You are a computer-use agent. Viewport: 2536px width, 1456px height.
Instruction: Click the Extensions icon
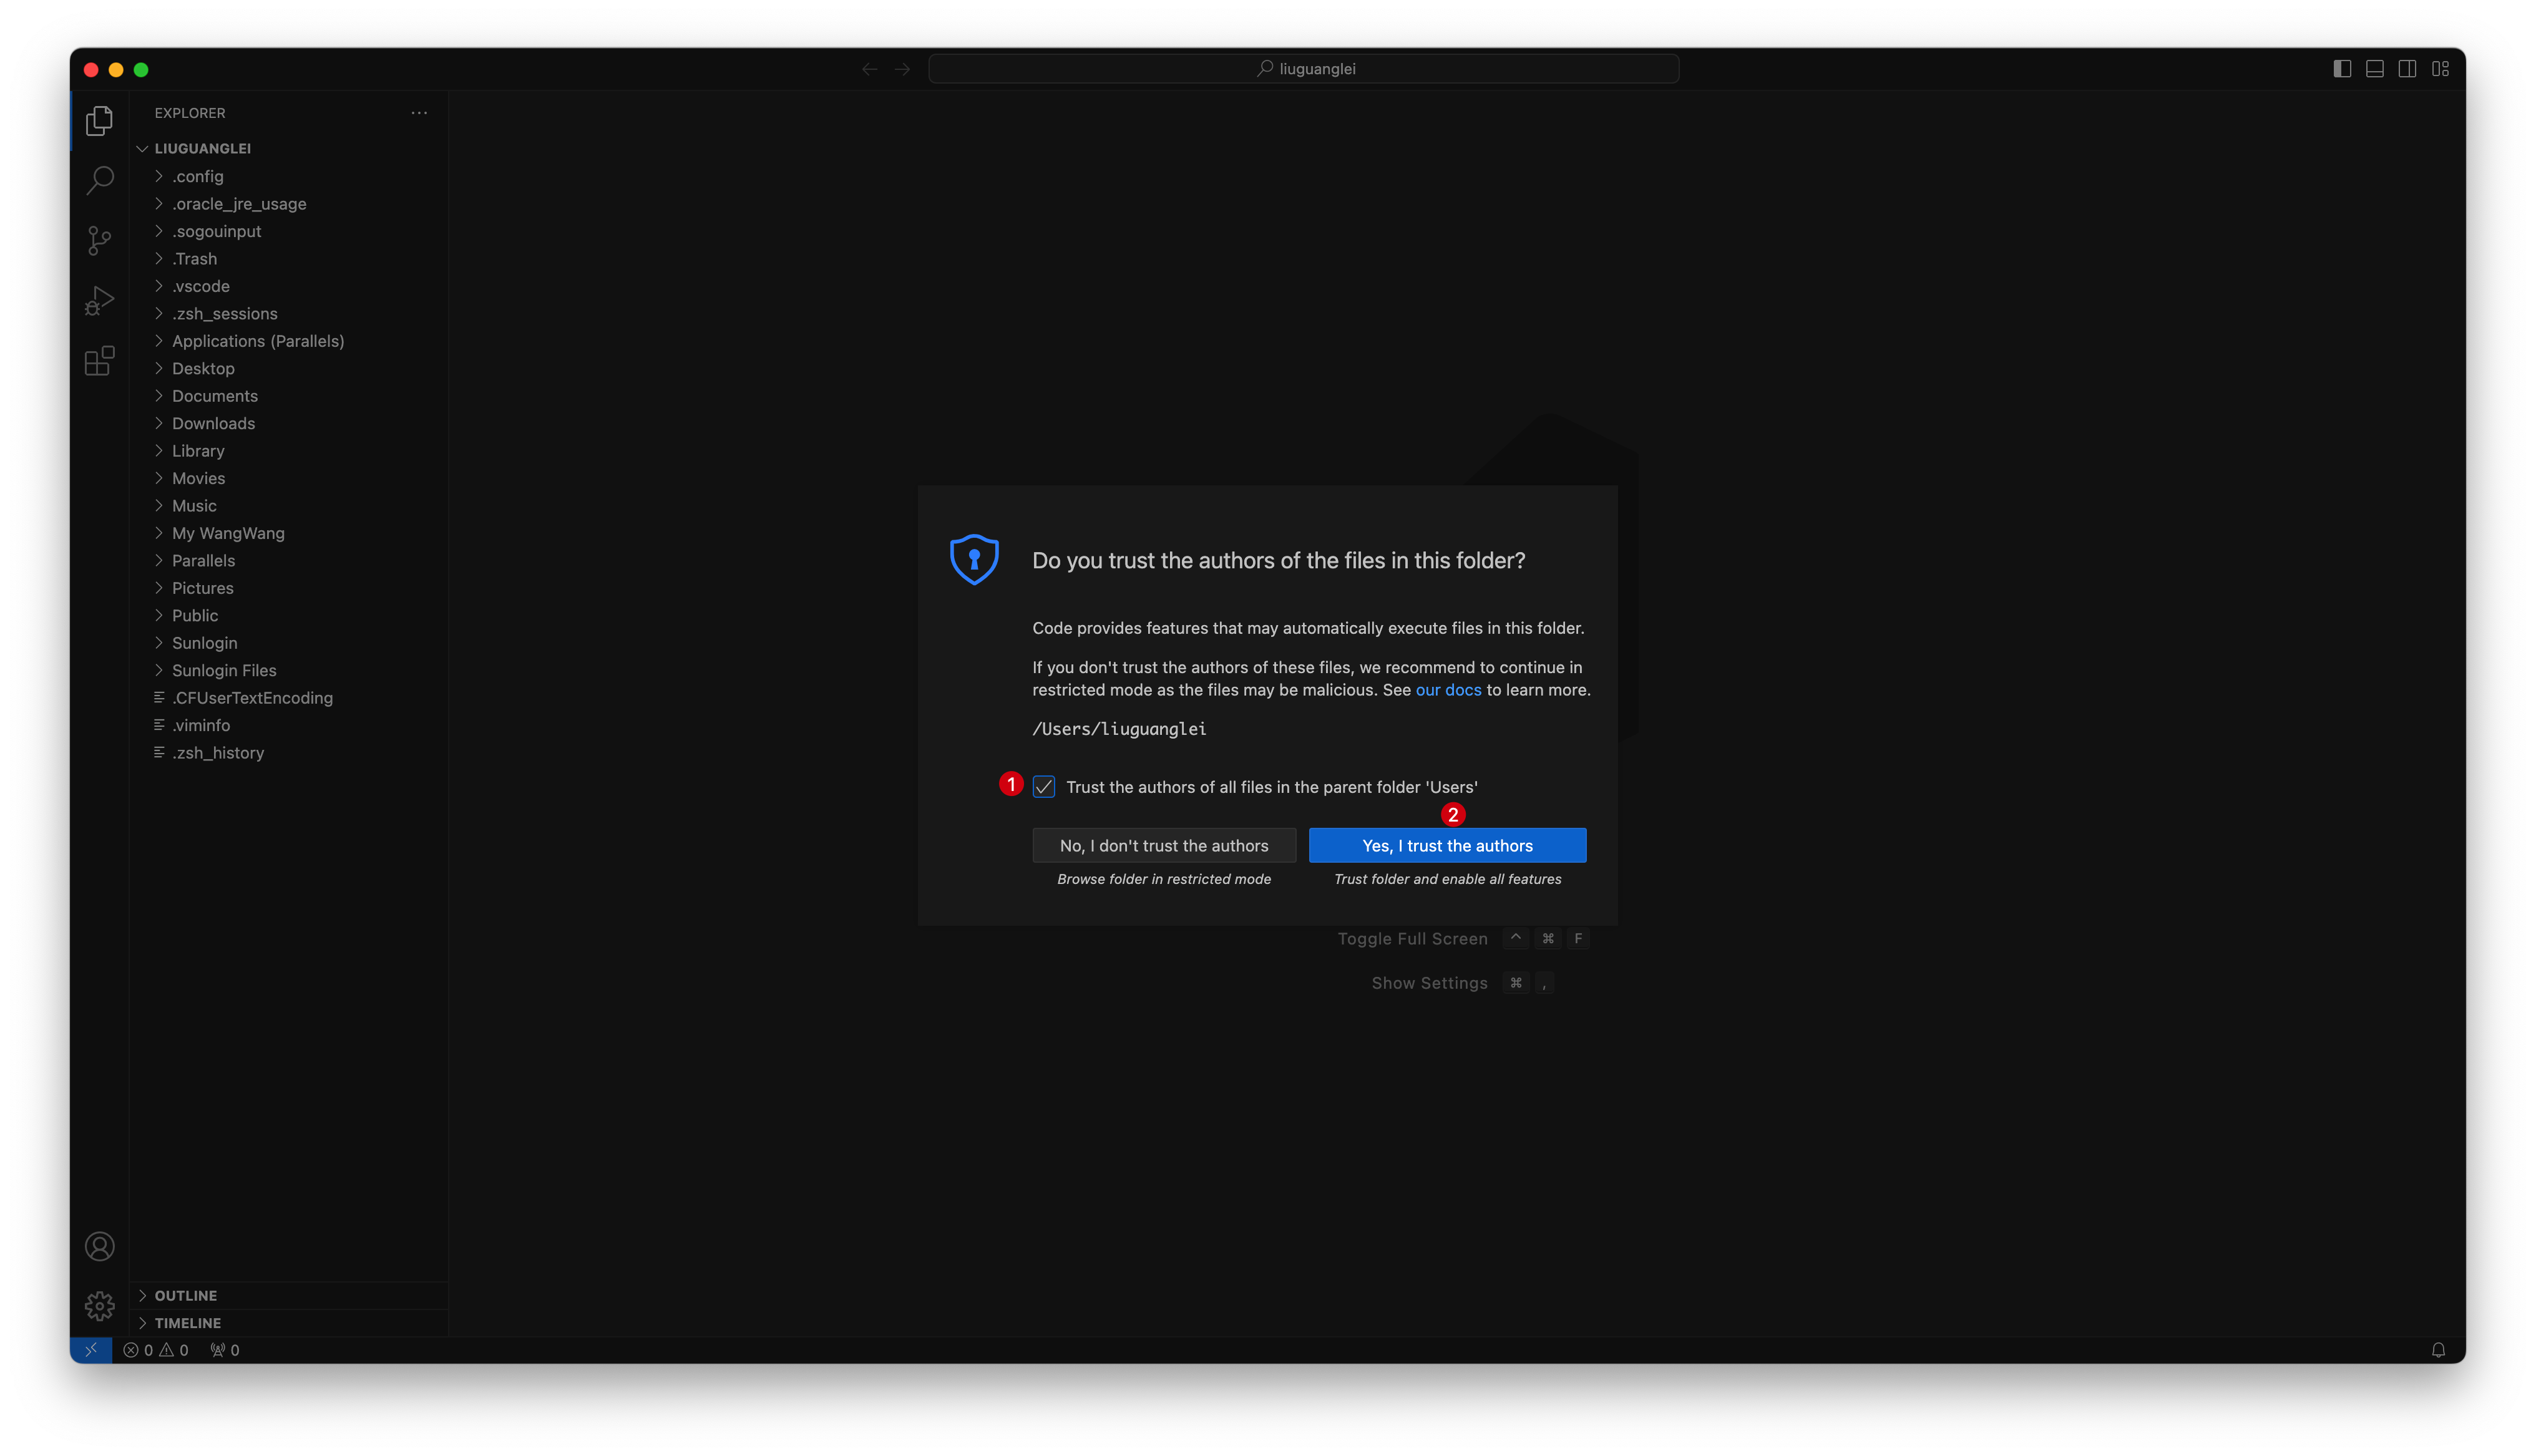pos(99,361)
